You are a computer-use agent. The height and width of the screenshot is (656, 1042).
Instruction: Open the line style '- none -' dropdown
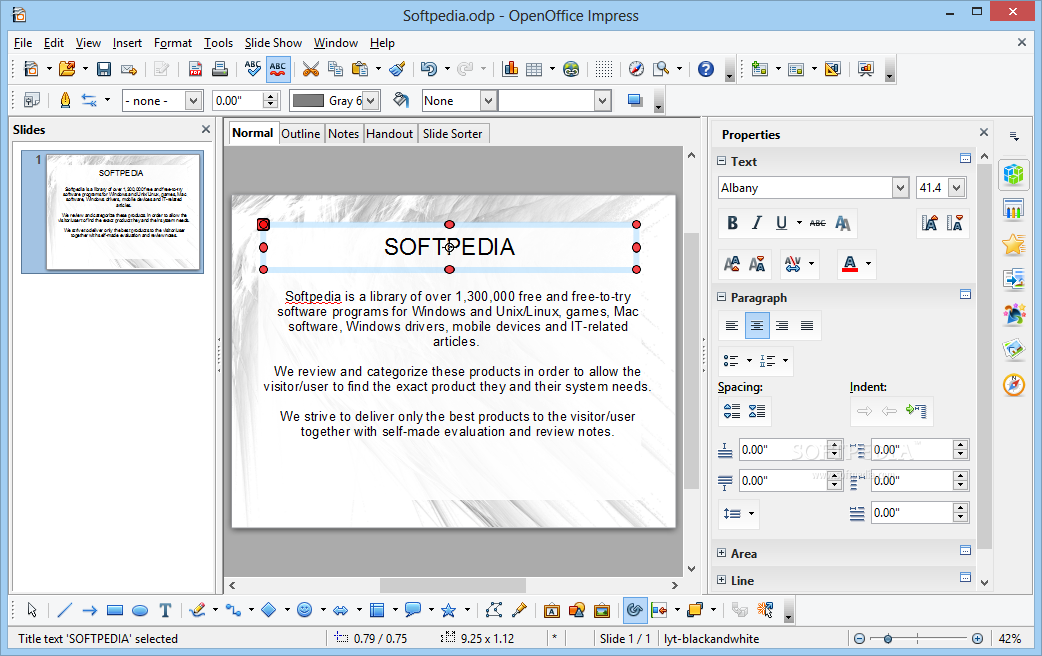(193, 101)
